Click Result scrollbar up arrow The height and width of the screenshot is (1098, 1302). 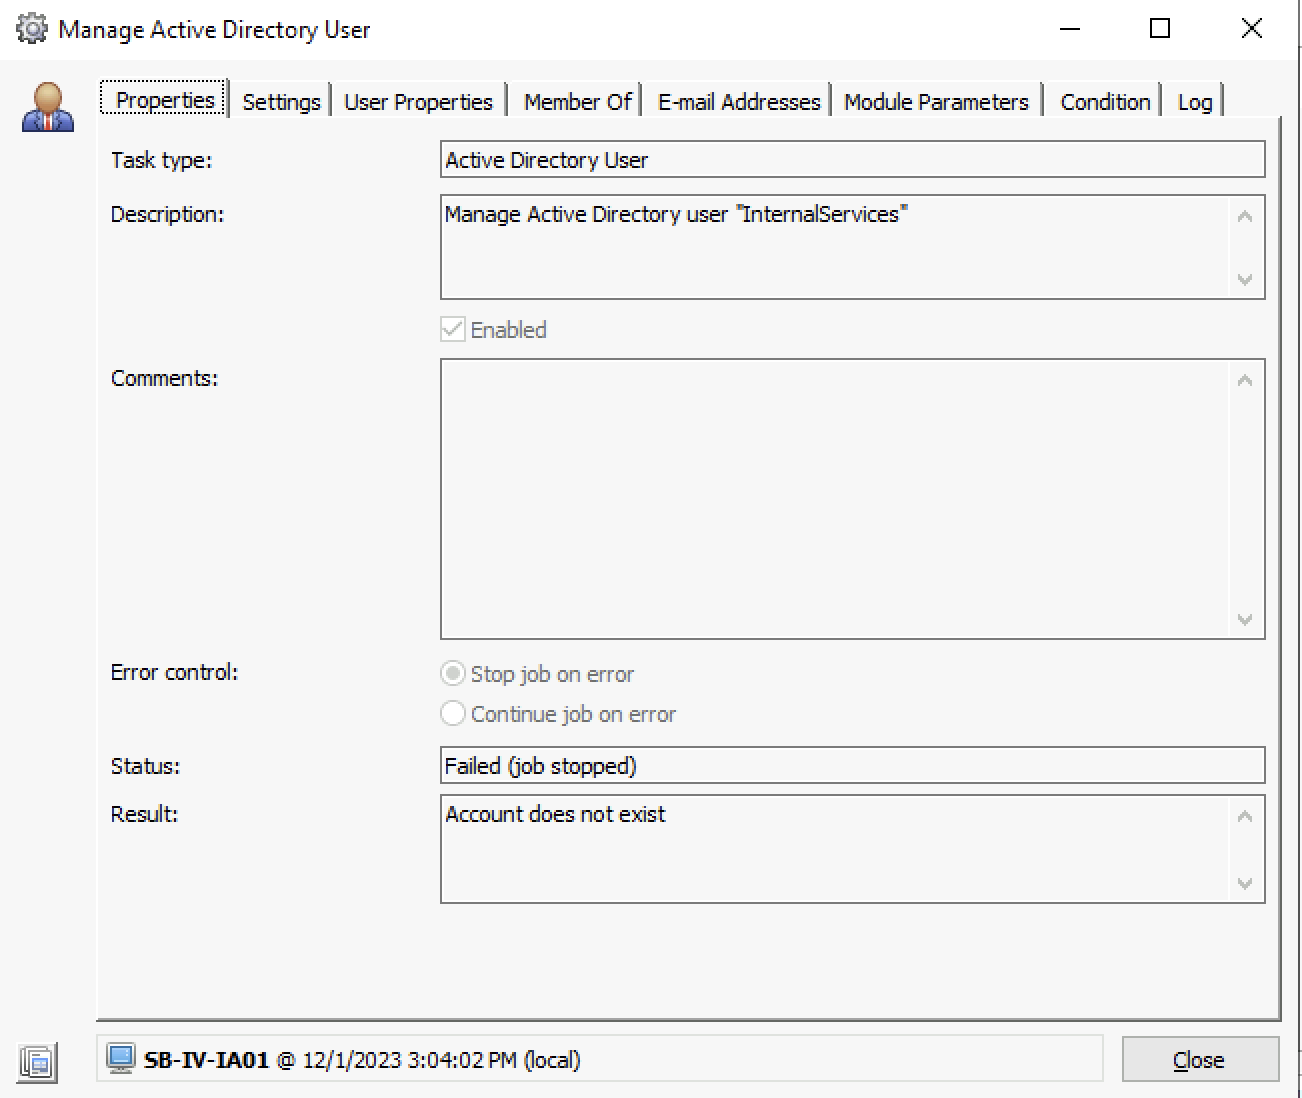pyautogui.click(x=1245, y=816)
